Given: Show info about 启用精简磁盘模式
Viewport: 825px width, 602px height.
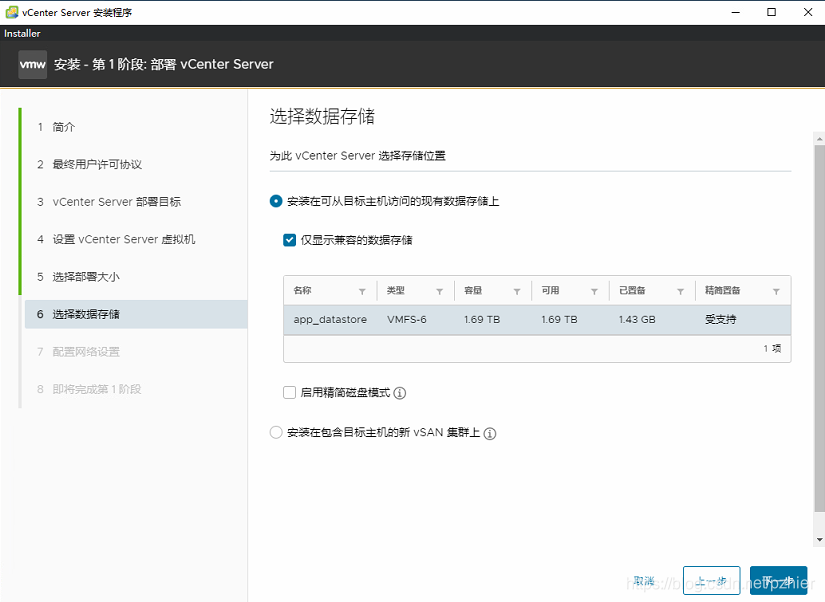Looking at the screenshot, I should [400, 393].
